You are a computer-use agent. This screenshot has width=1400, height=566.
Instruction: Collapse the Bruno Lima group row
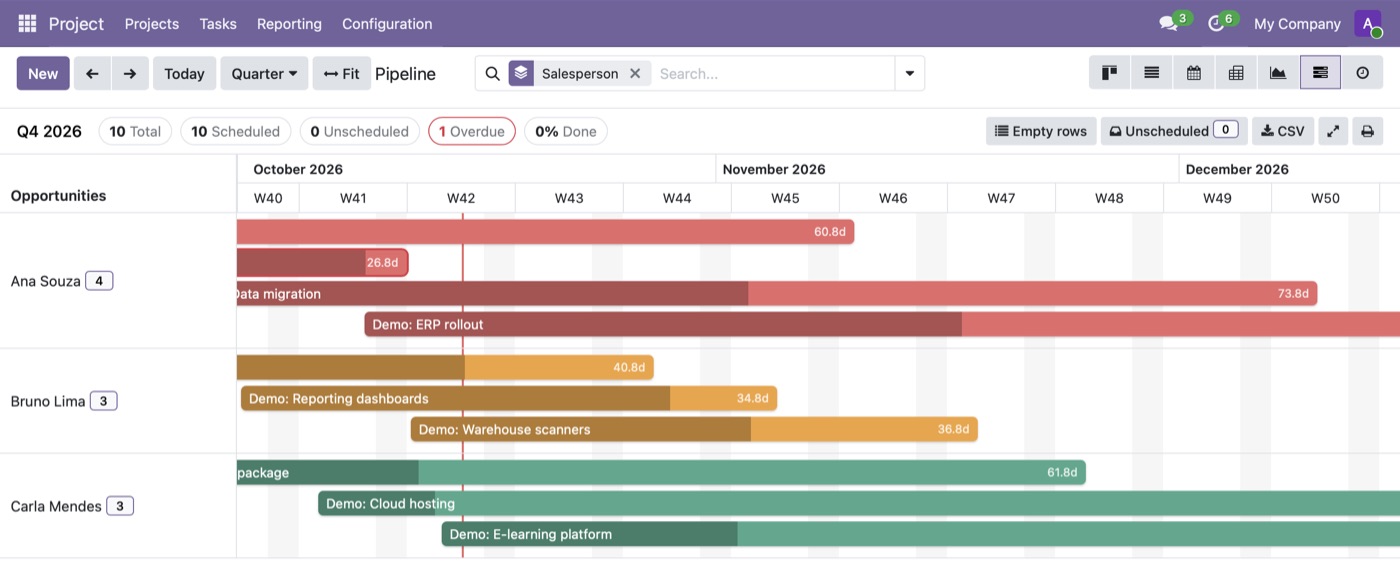[x=118, y=401]
